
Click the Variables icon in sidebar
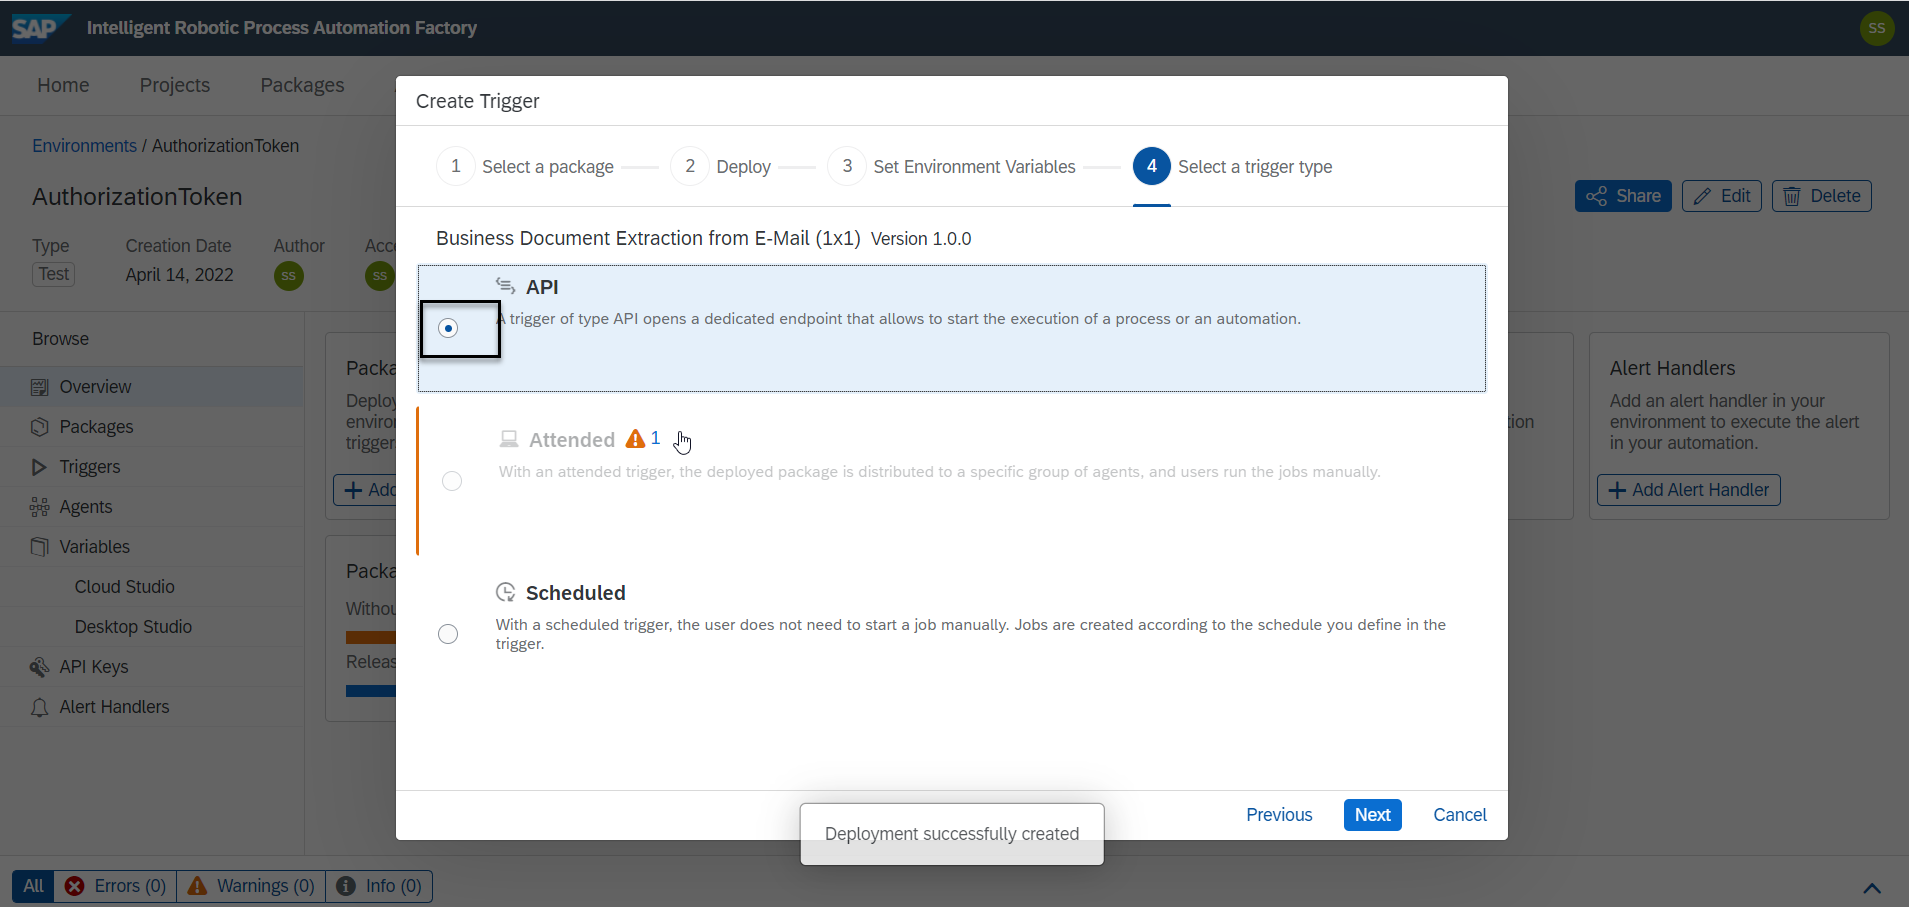pyautogui.click(x=39, y=547)
